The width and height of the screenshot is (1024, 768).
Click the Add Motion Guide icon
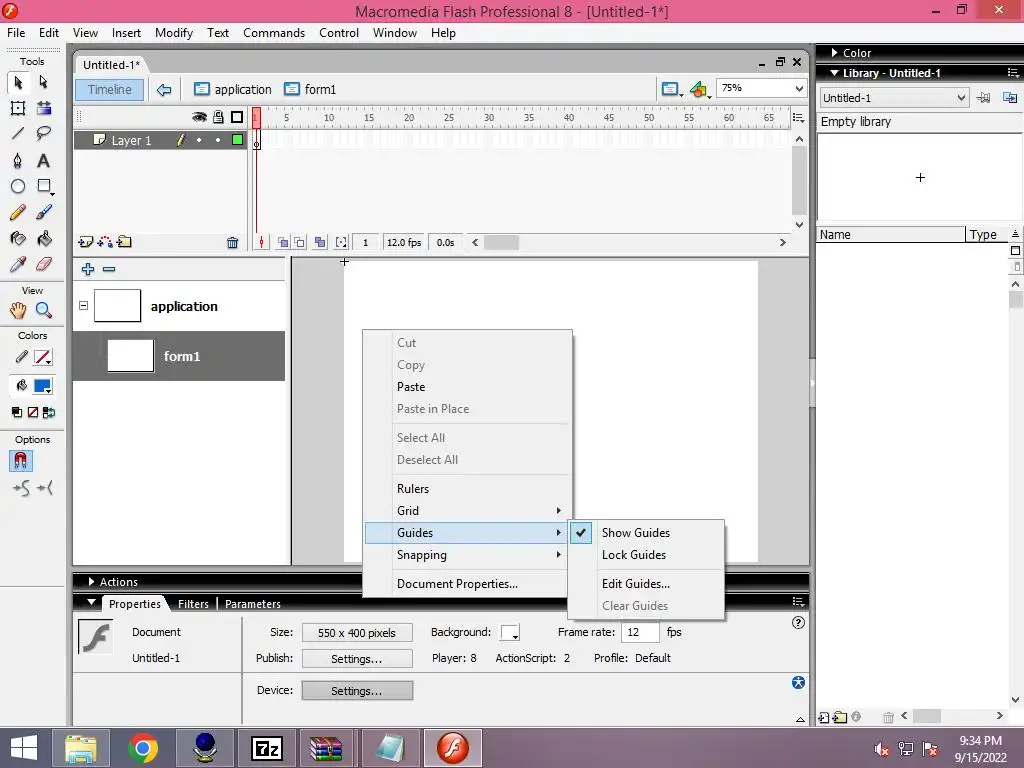click(x=104, y=242)
